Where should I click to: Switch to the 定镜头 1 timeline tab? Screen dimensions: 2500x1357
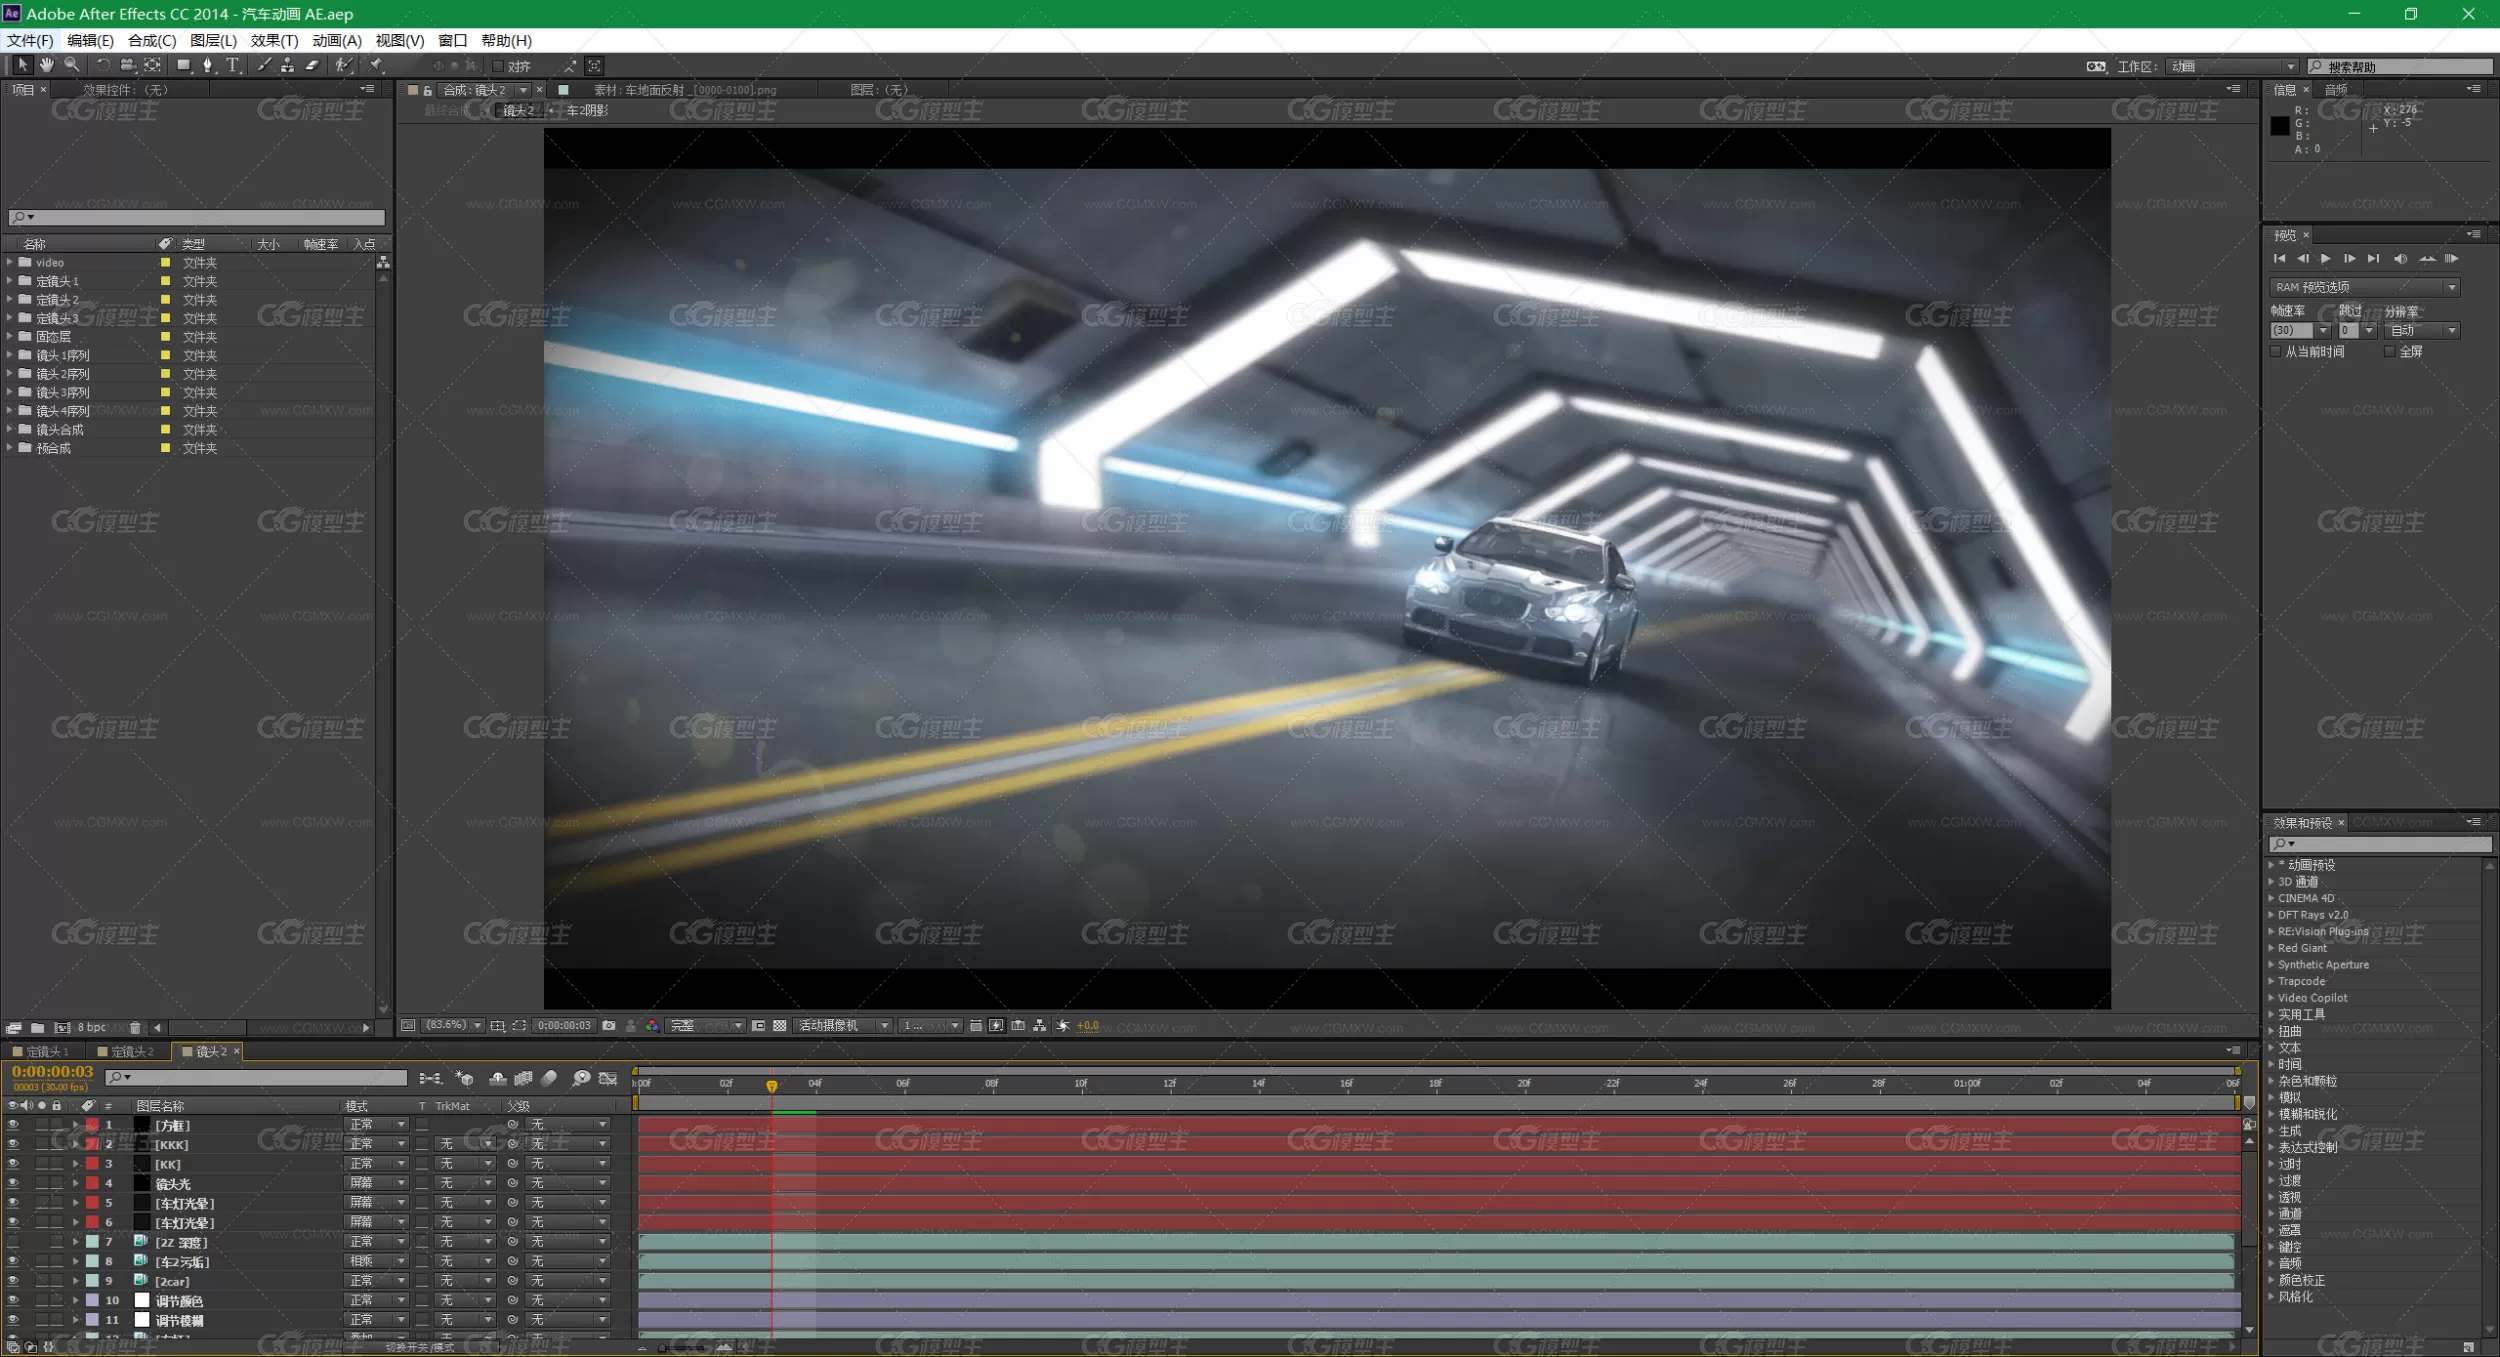[x=41, y=1051]
